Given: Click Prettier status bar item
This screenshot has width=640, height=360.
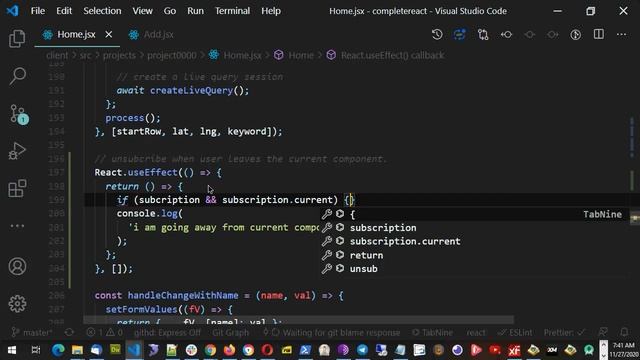Looking at the screenshot, I should 564,333.
